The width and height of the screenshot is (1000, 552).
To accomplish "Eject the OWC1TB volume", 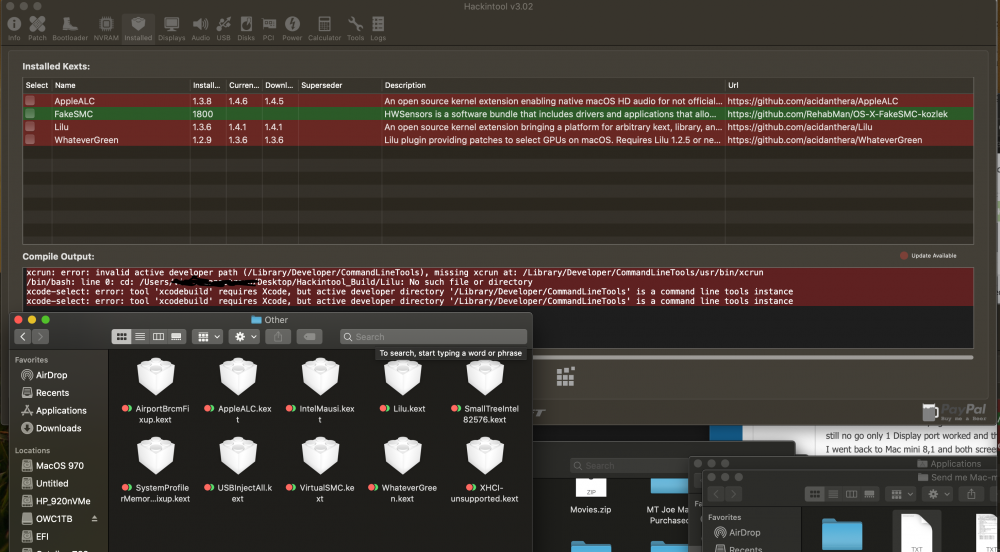I will point(94,519).
